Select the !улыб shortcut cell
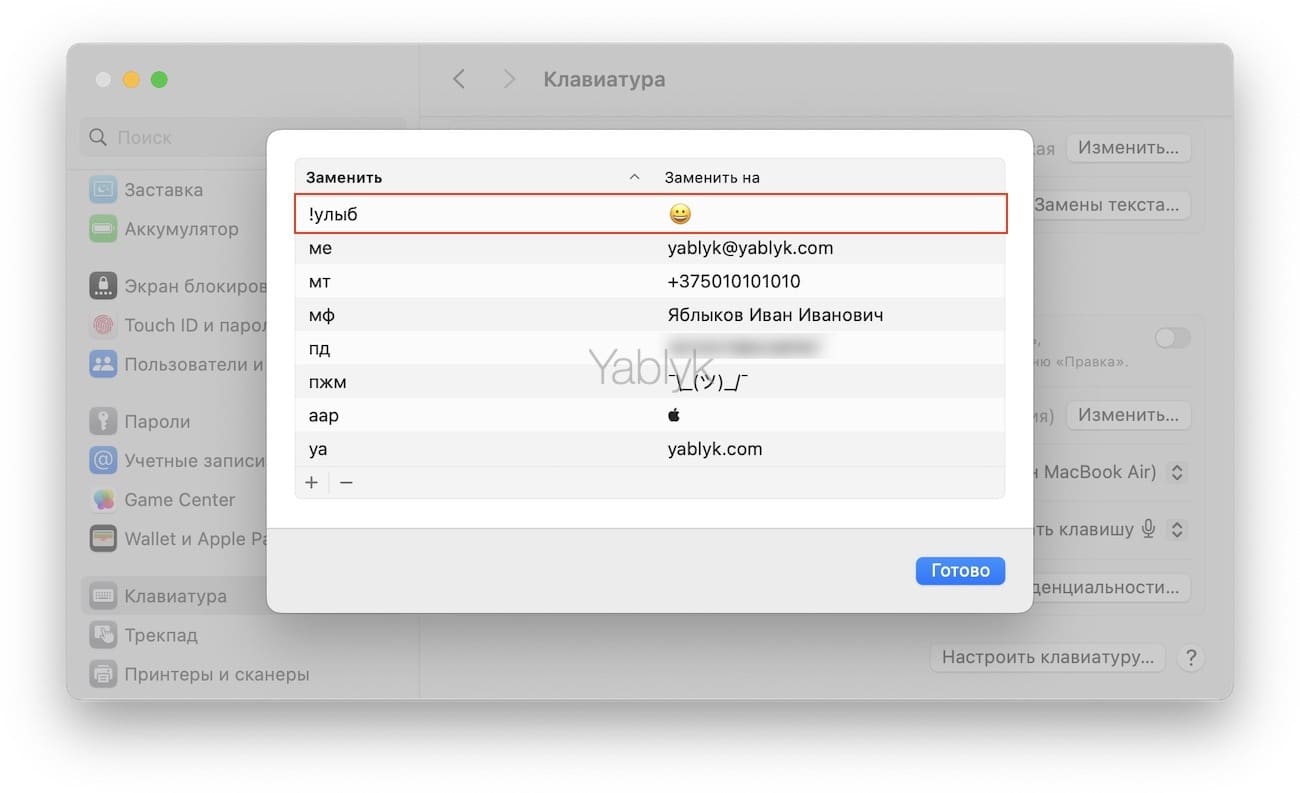The width and height of the screenshot is (1300, 793). 333,214
